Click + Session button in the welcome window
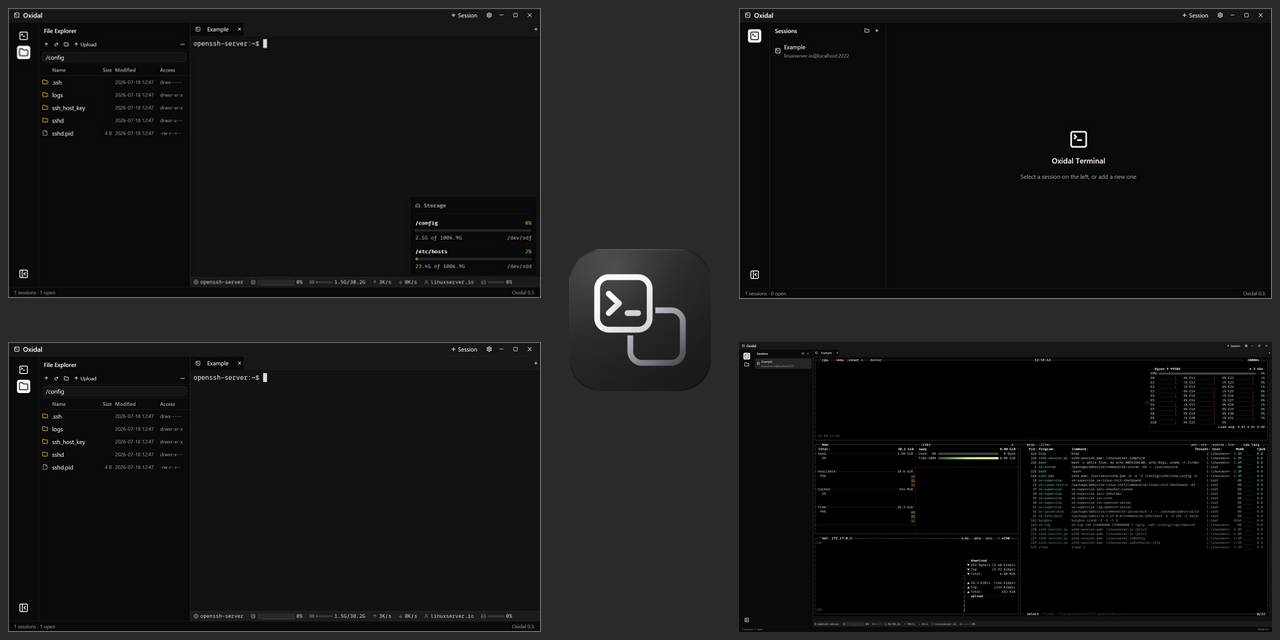Screen dimensions: 1280x640 (x=1195, y=15)
